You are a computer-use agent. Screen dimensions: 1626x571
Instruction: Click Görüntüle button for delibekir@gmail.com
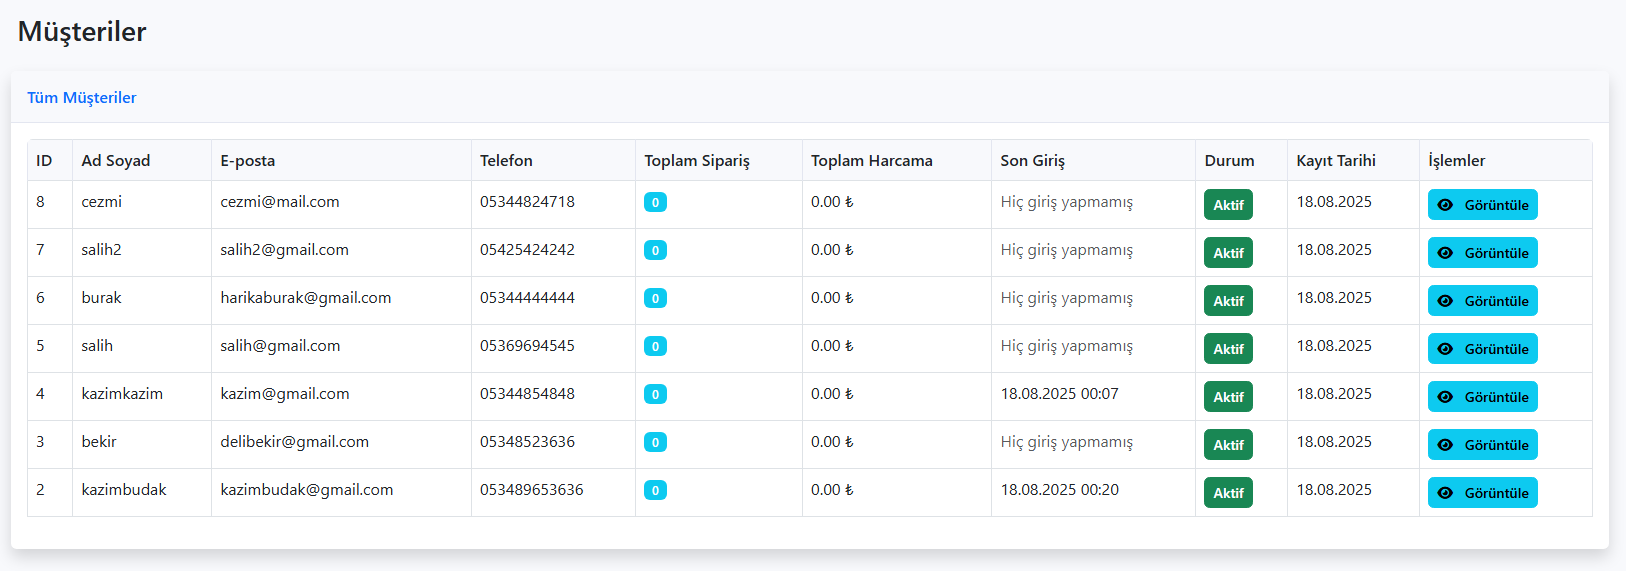[x=1483, y=445]
